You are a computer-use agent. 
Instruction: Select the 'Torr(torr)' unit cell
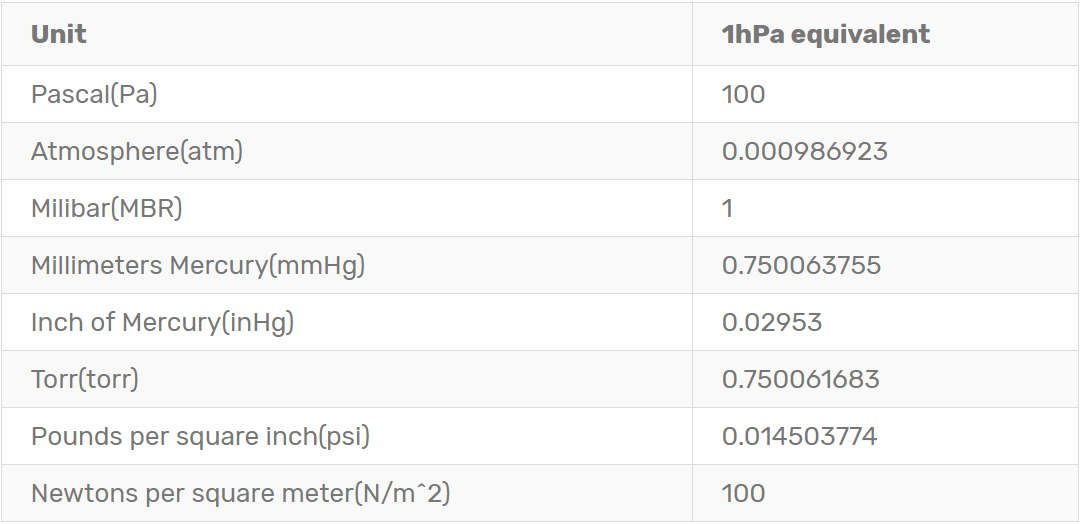tap(85, 380)
